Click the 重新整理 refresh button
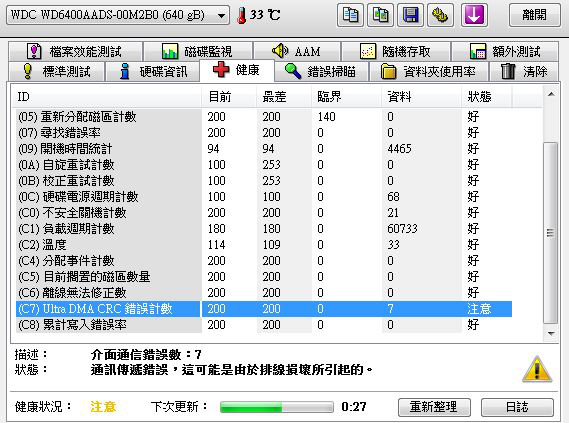Screen dimensions: 569x423 point(434,407)
